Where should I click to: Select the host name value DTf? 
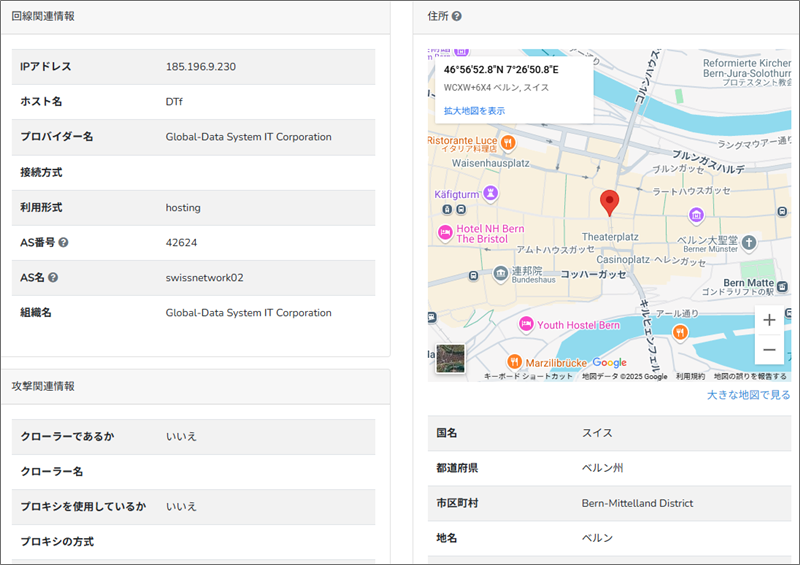tap(174, 102)
